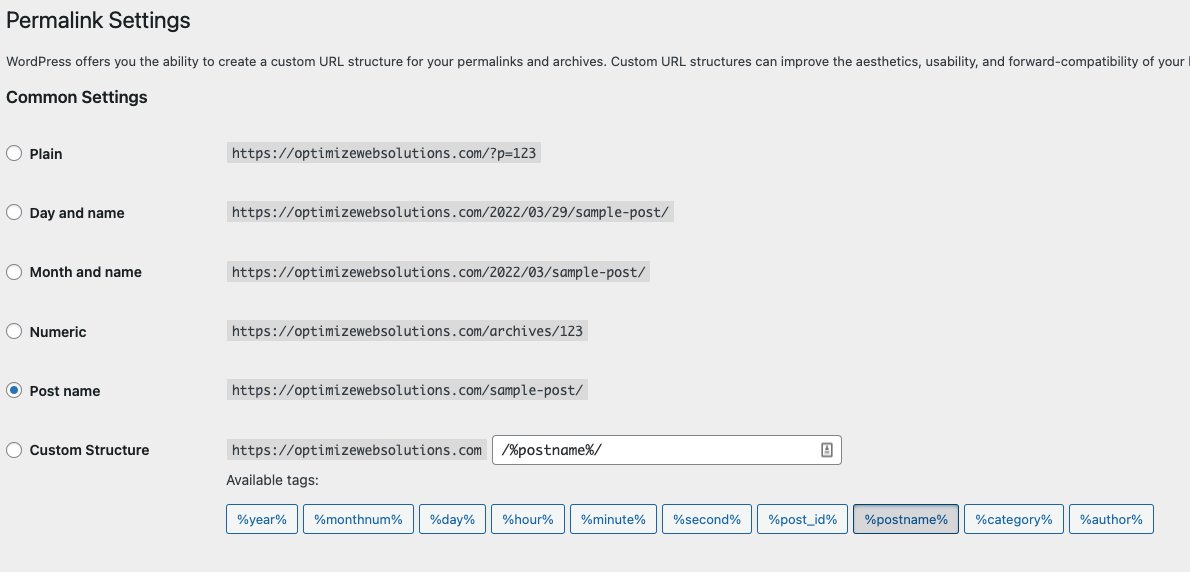Click the Available tags caption
The width and height of the screenshot is (1190, 572).
(x=272, y=480)
